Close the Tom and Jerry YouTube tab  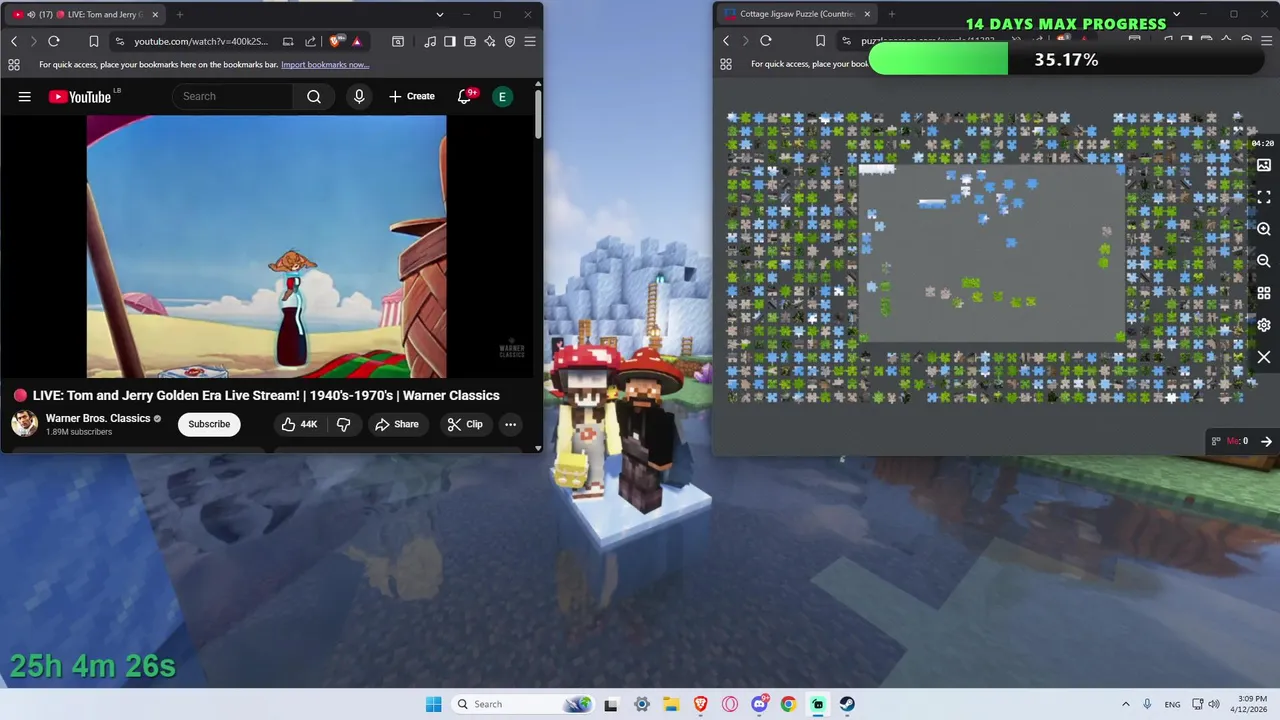[155, 15]
